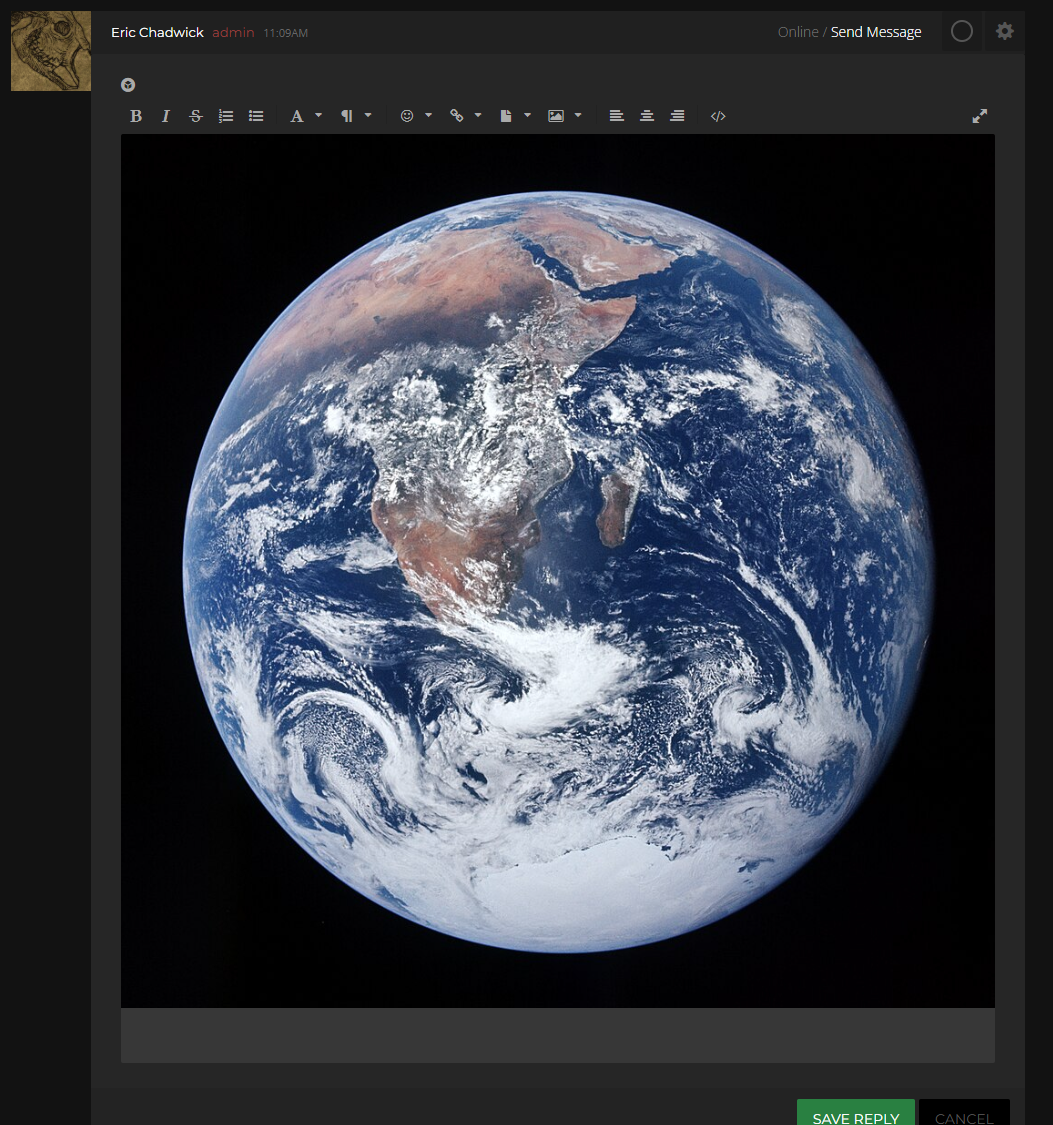The width and height of the screenshot is (1053, 1125).
Task: Open the Eric Chadwick username link
Action: 157,32
